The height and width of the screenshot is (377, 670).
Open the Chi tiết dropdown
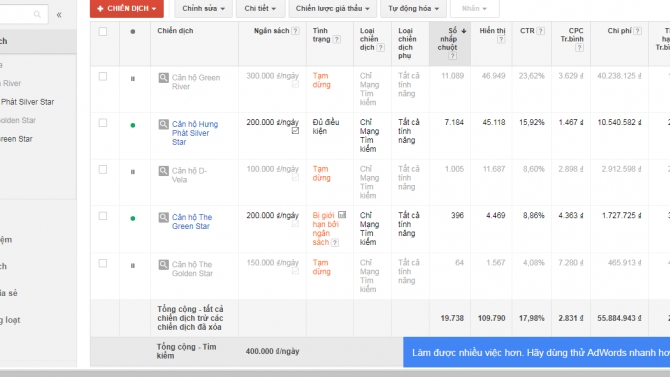coord(260,9)
